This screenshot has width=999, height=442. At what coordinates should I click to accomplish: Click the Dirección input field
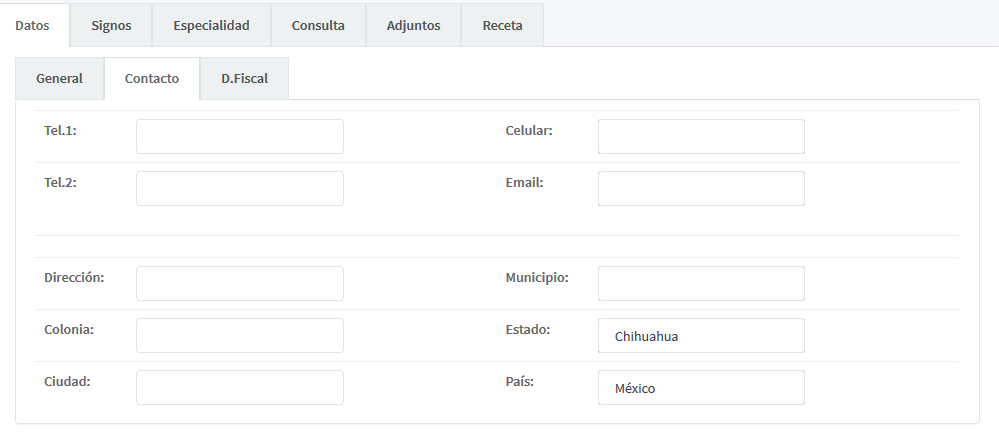(x=239, y=284)
